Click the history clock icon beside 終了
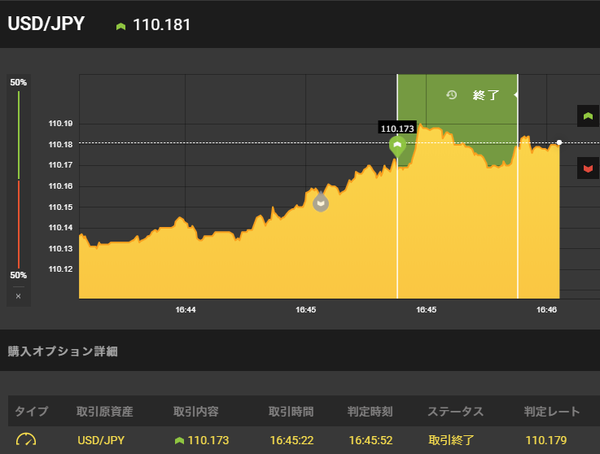Image resolution: width=600 pixels, height=454 pixels. [x=452, y=95]
